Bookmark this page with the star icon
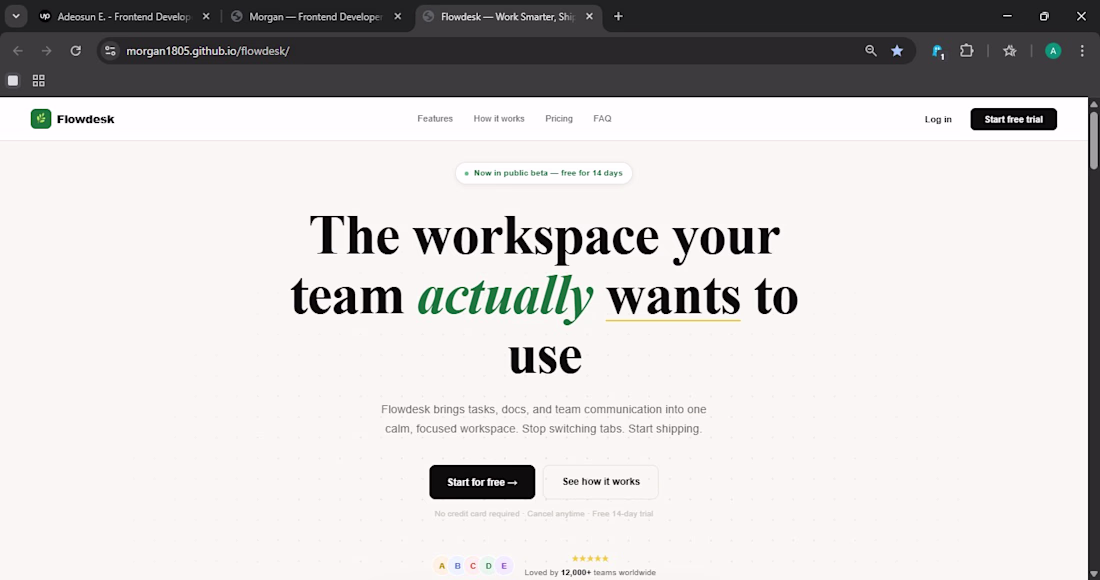Viewport: 1100px width, 580px height. pos(897,50)
